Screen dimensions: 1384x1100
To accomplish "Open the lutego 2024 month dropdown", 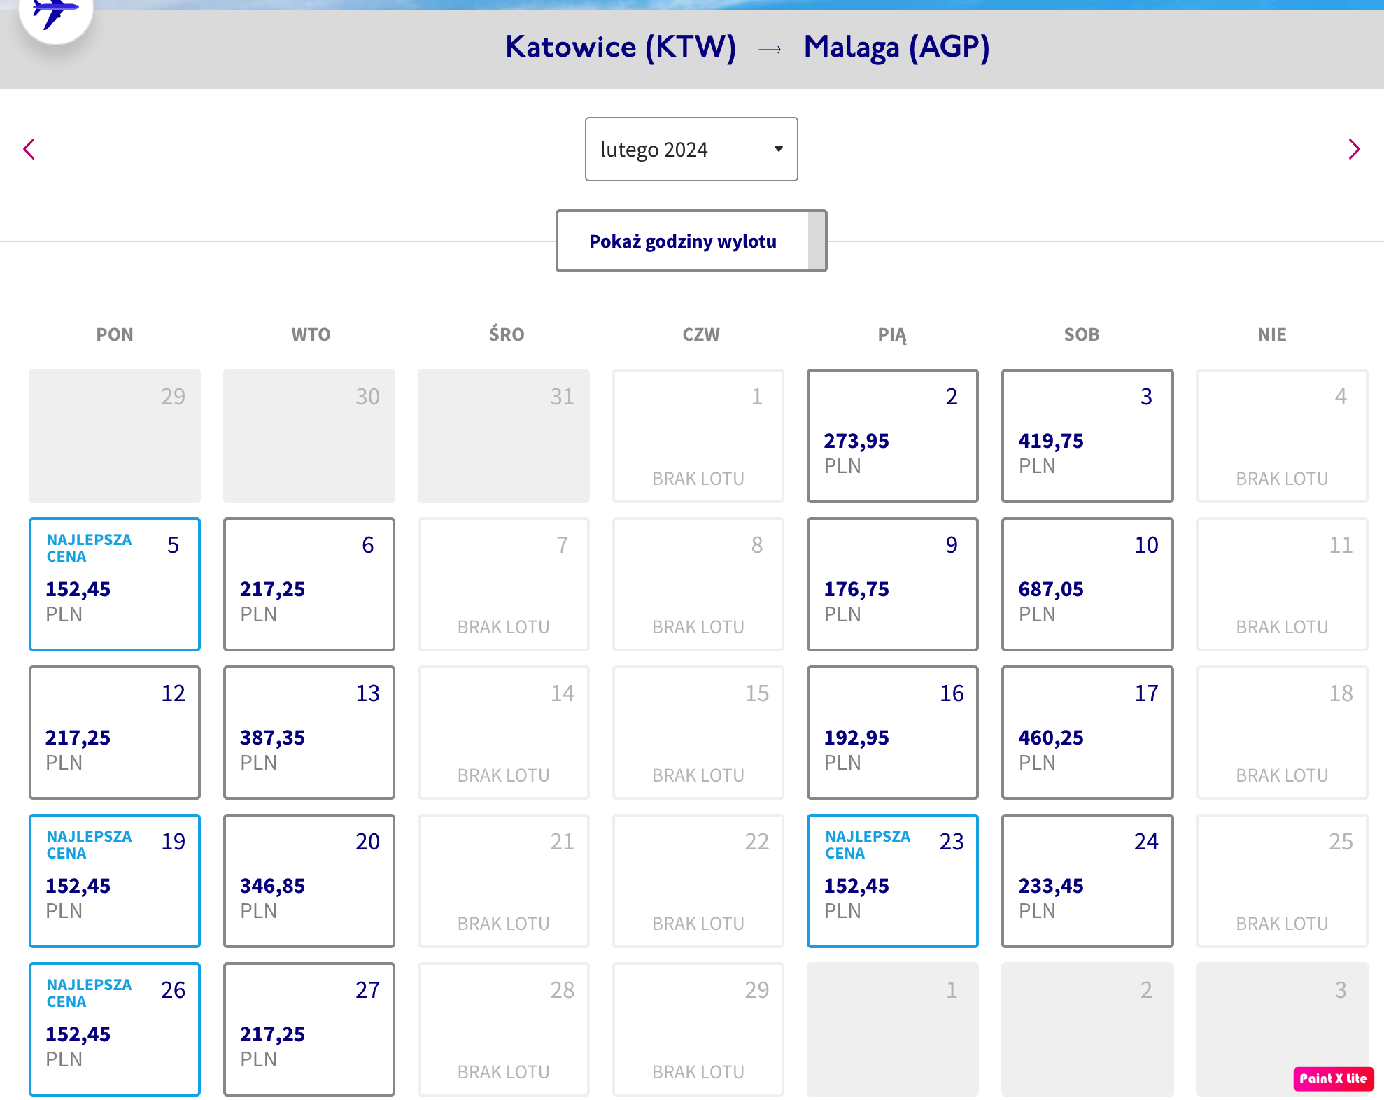I will tap(691, 149).
